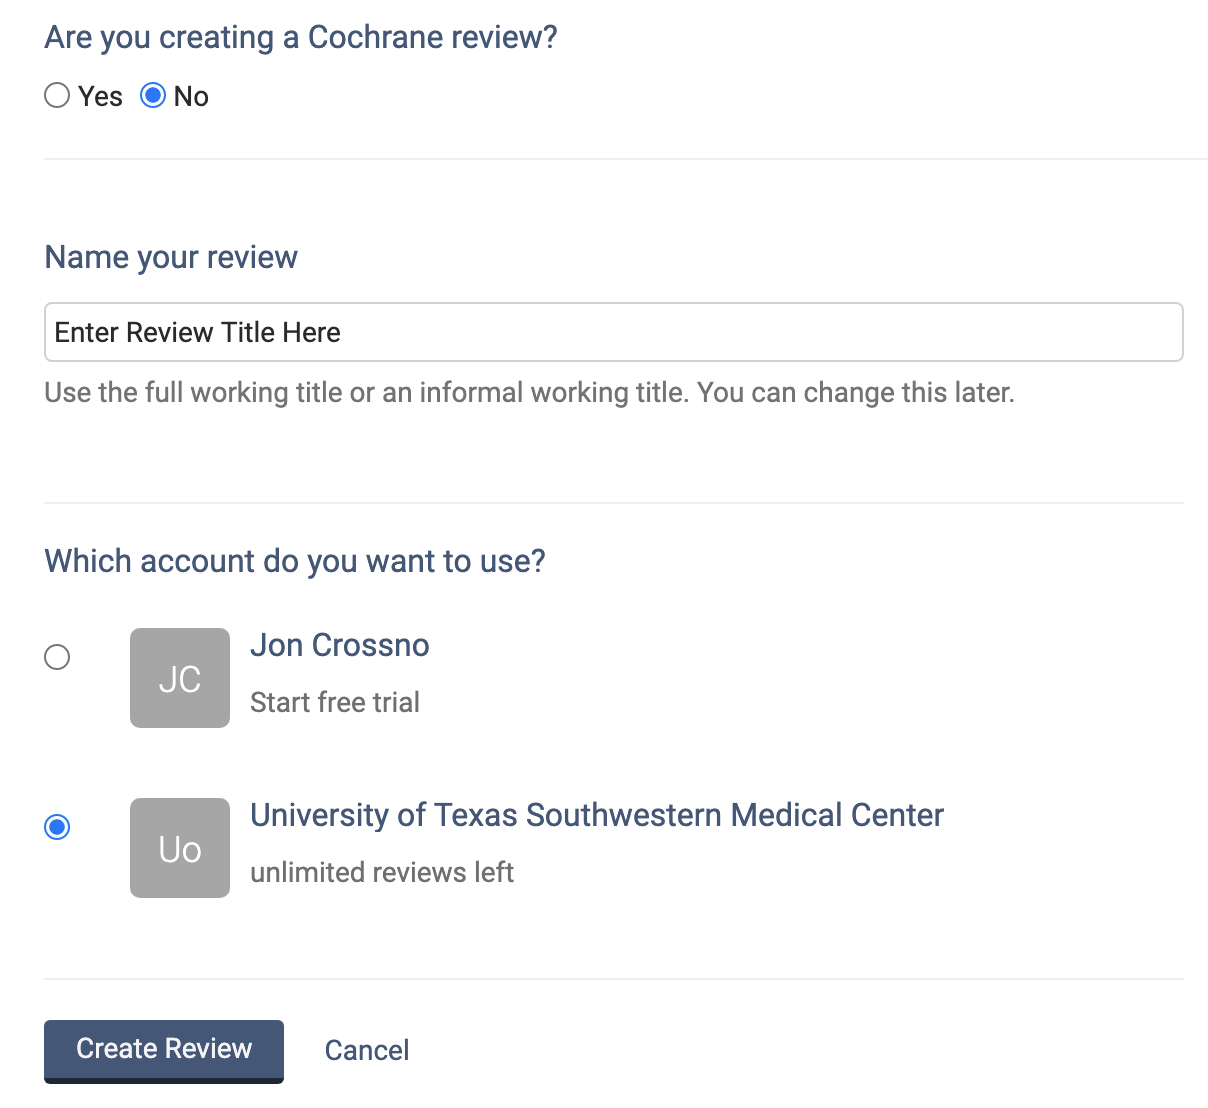The image size is (1208, 1108).
Task: Click the Cancel link
Action: coord(367,1050)
